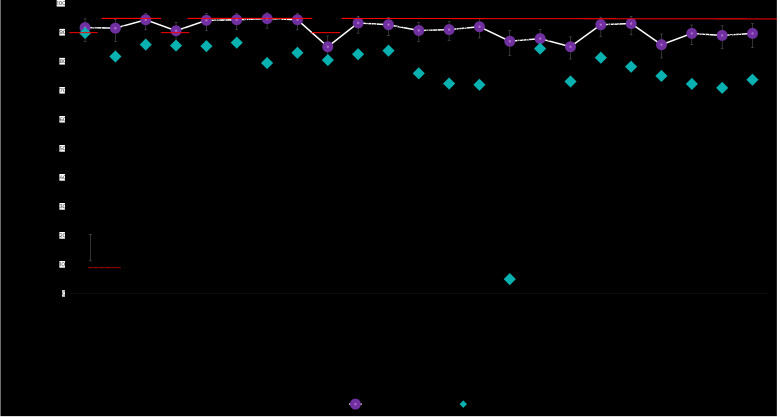Click the 50 label on the y-axis

(x=61, y=149)
